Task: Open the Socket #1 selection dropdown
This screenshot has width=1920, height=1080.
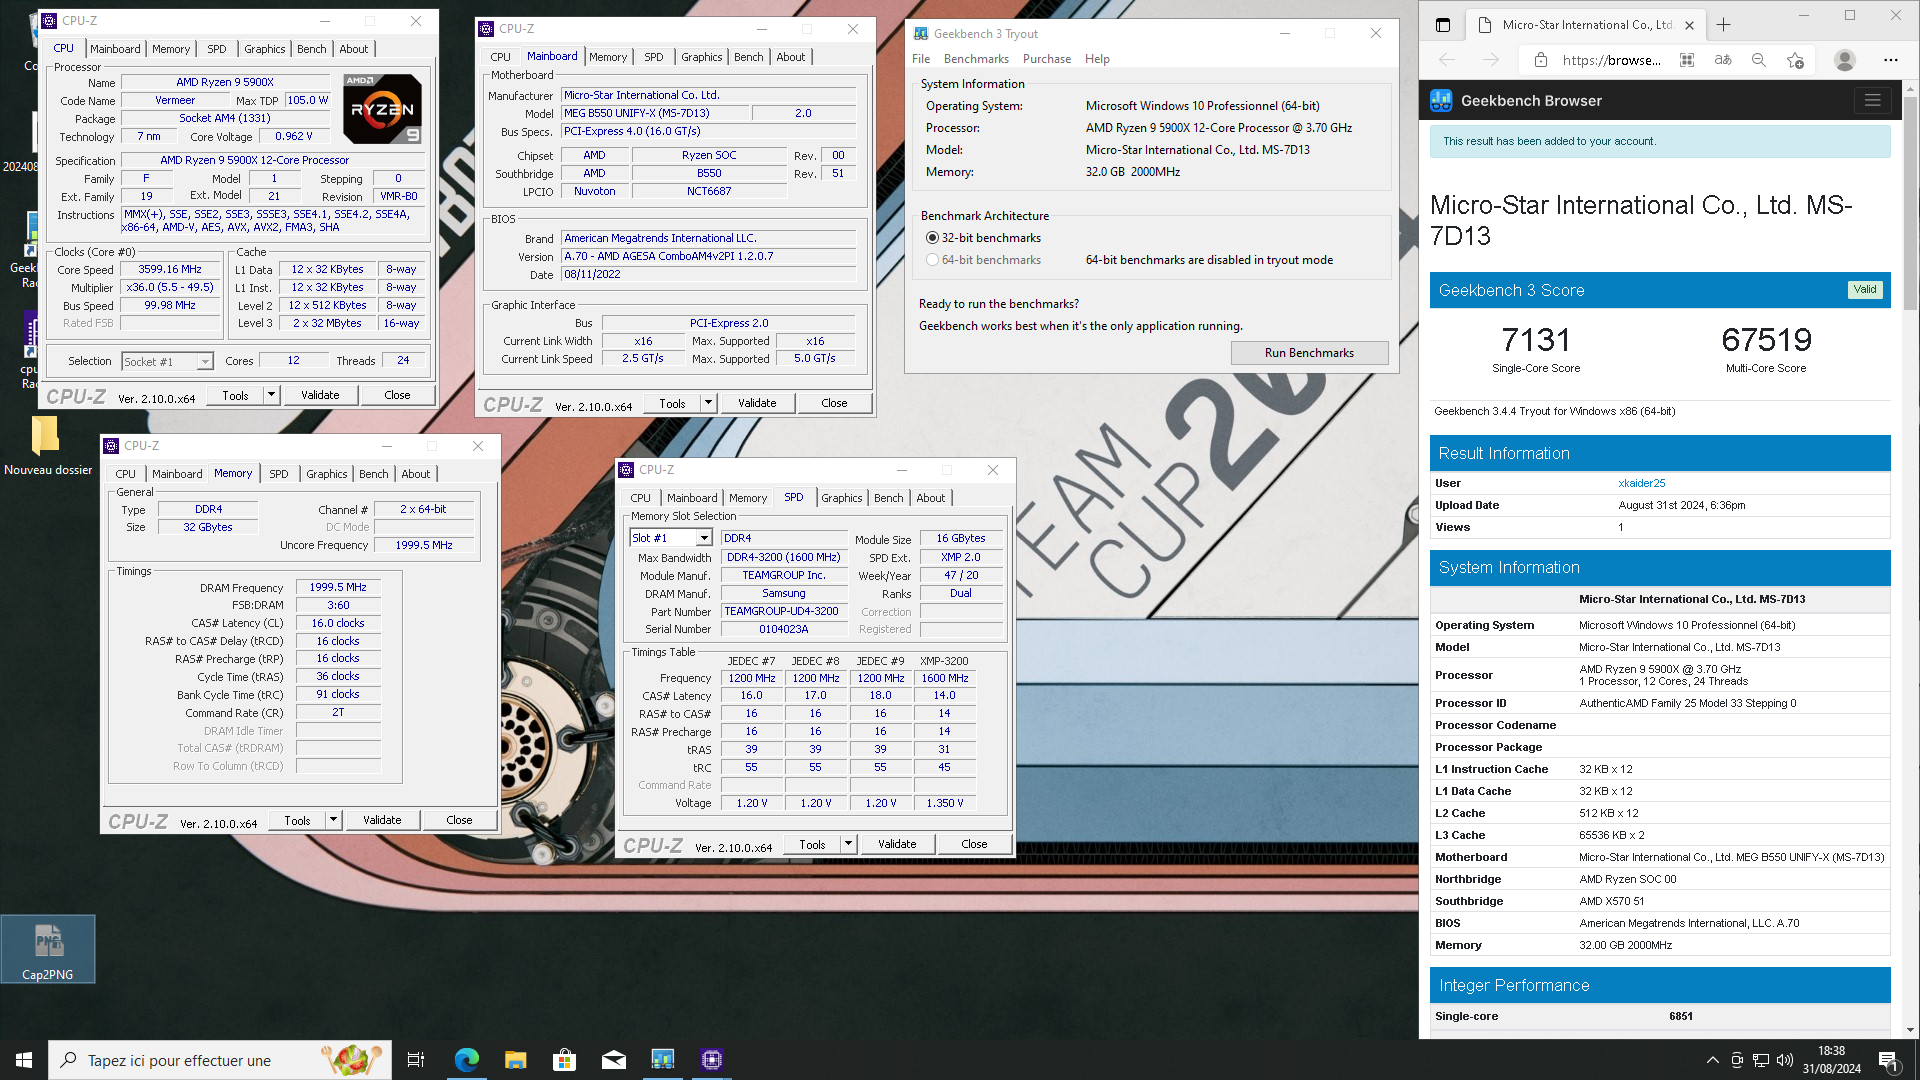Action: click(167, 362)
